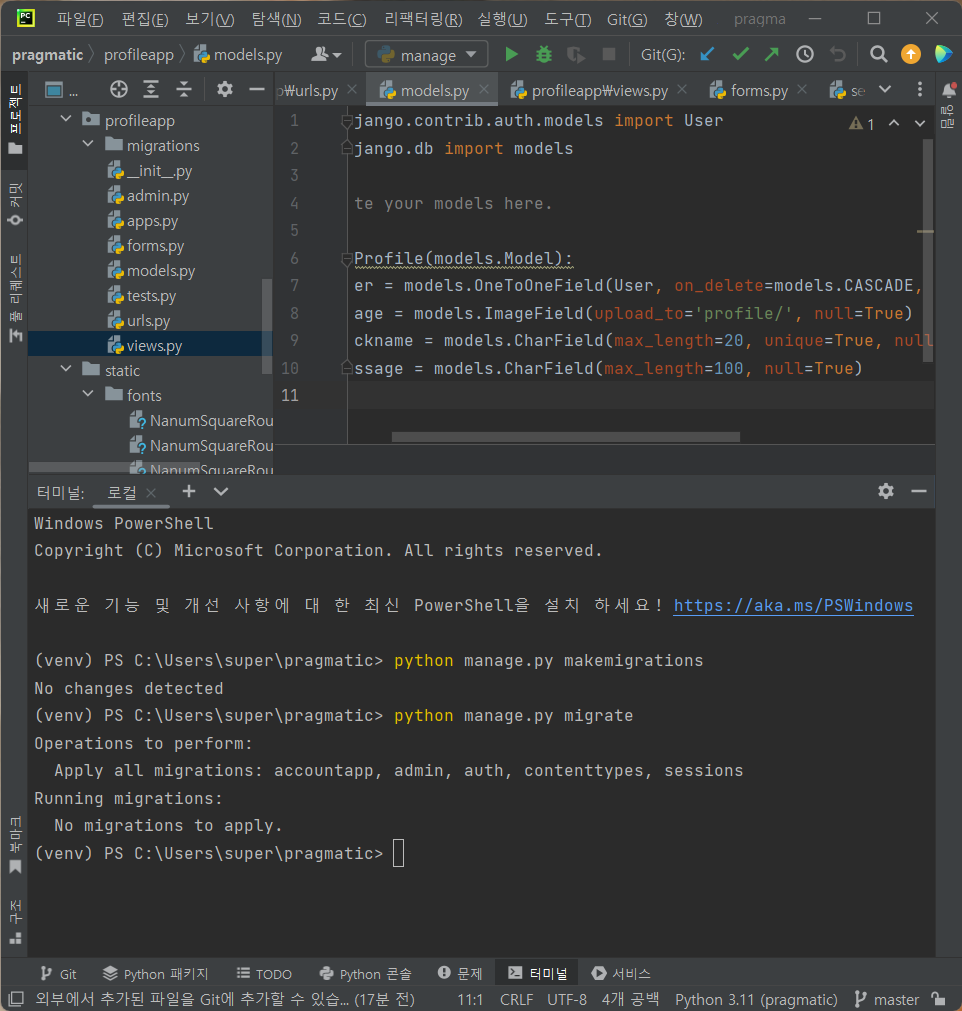The width and height of the screenshot is (962, 1011).
Task: Open Python 패키지 tool window
Action: (155, 974)
